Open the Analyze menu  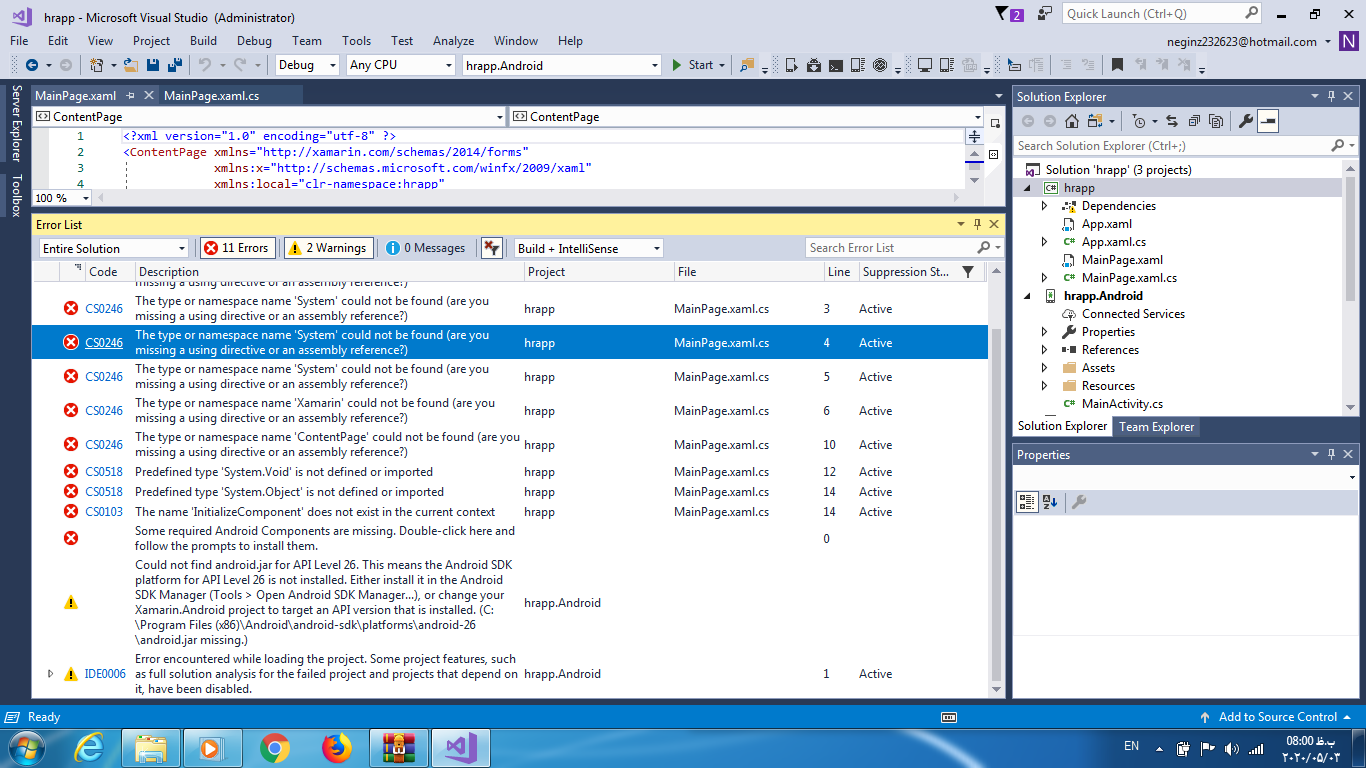pyautogui.click(x=453, y=41)
